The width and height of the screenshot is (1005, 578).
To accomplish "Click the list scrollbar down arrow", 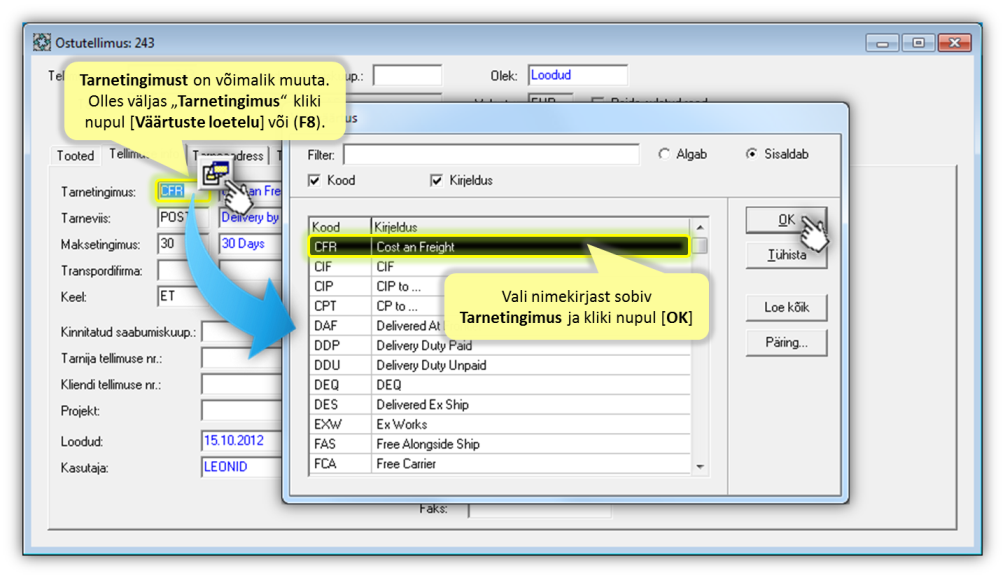I will coord(700,467).
